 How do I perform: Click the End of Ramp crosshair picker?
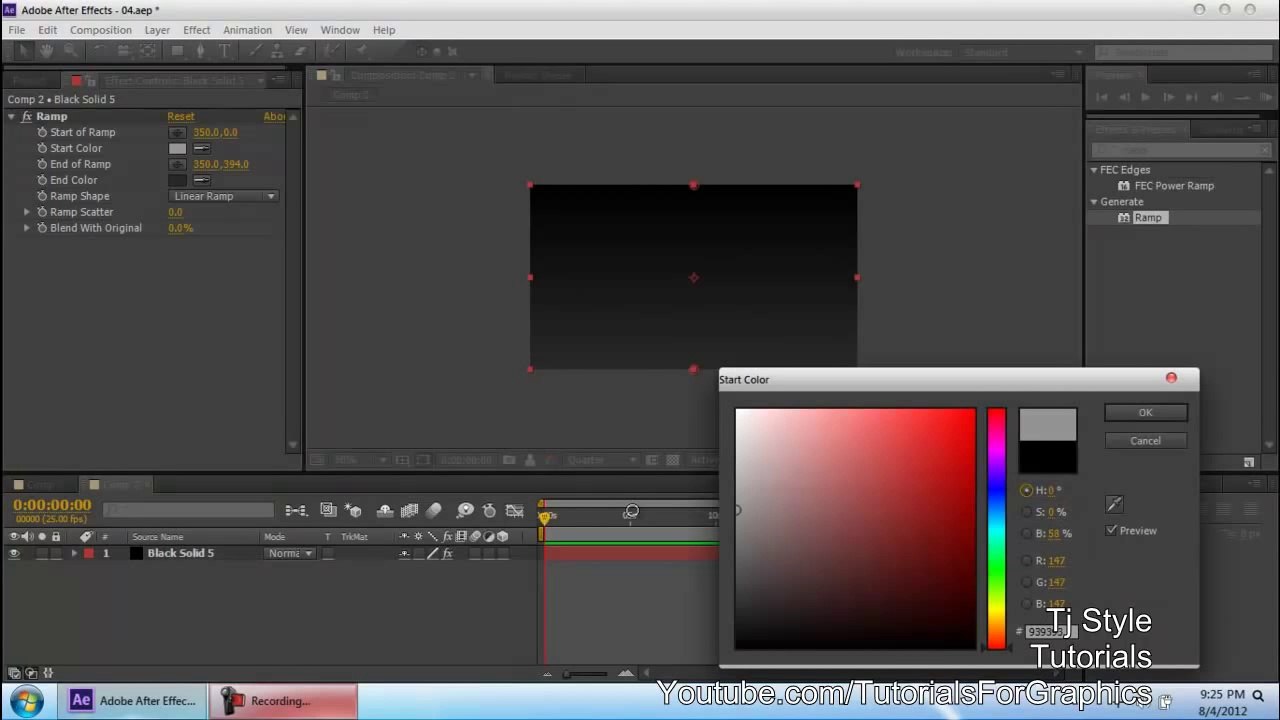[177, 164]
